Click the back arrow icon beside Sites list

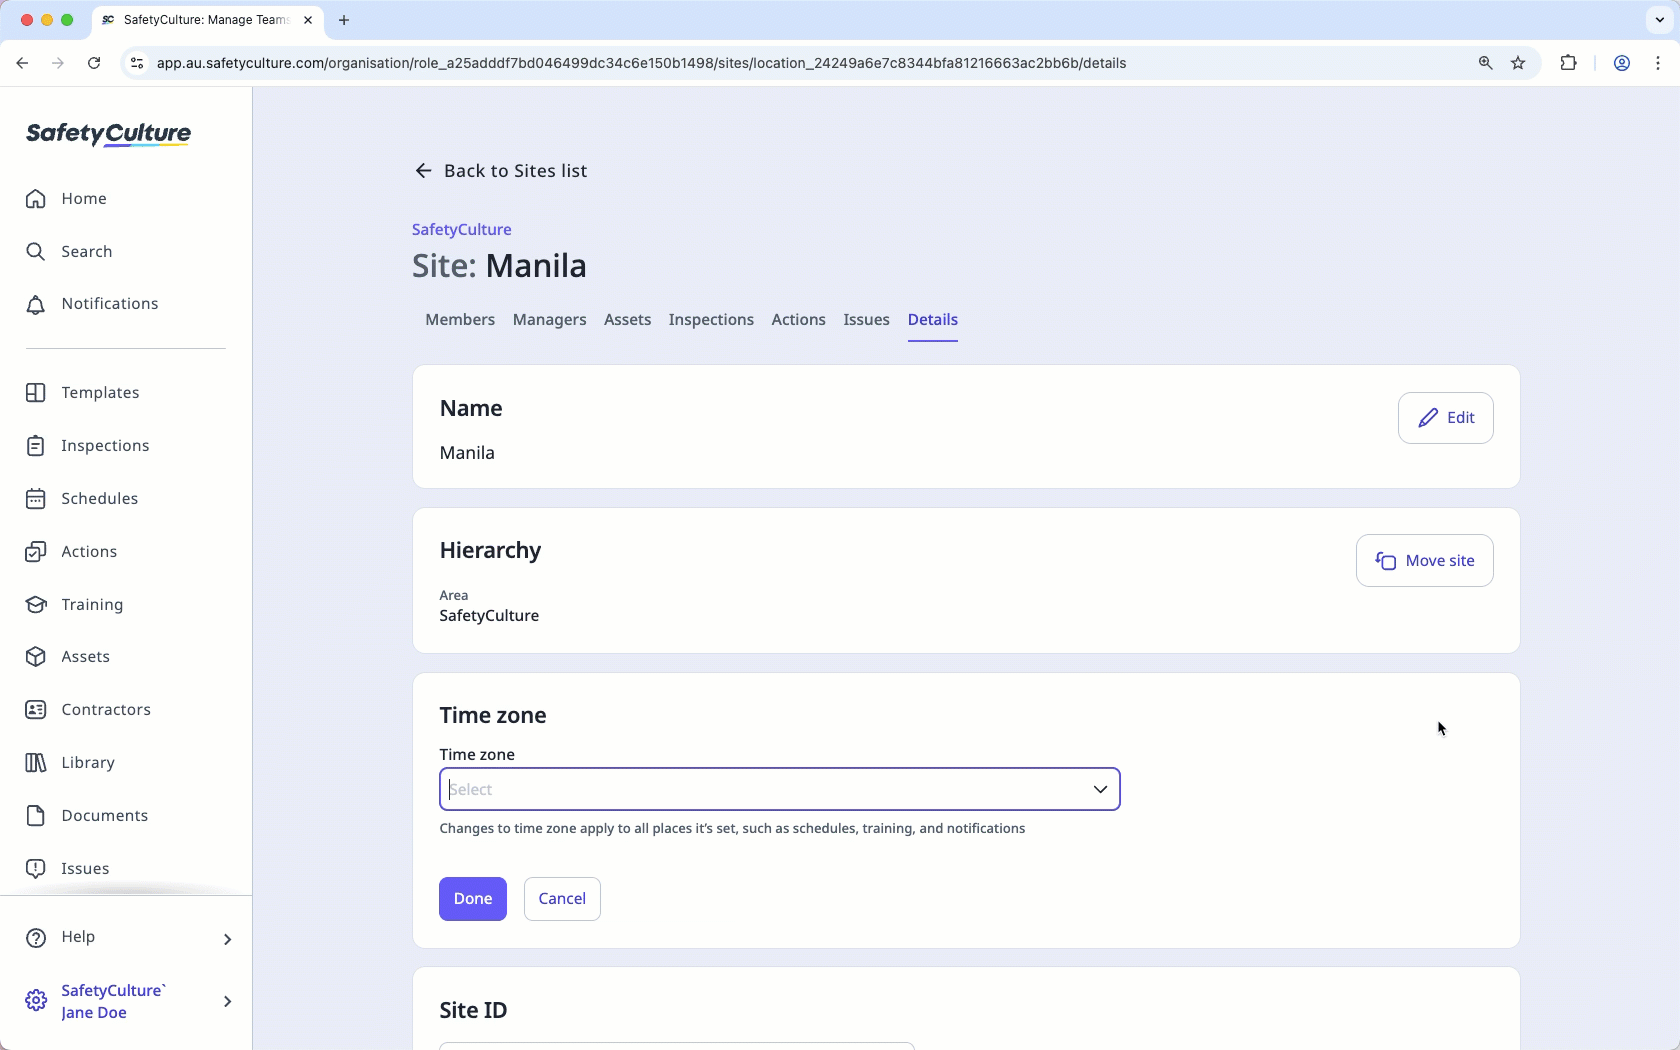click(423, 171)
